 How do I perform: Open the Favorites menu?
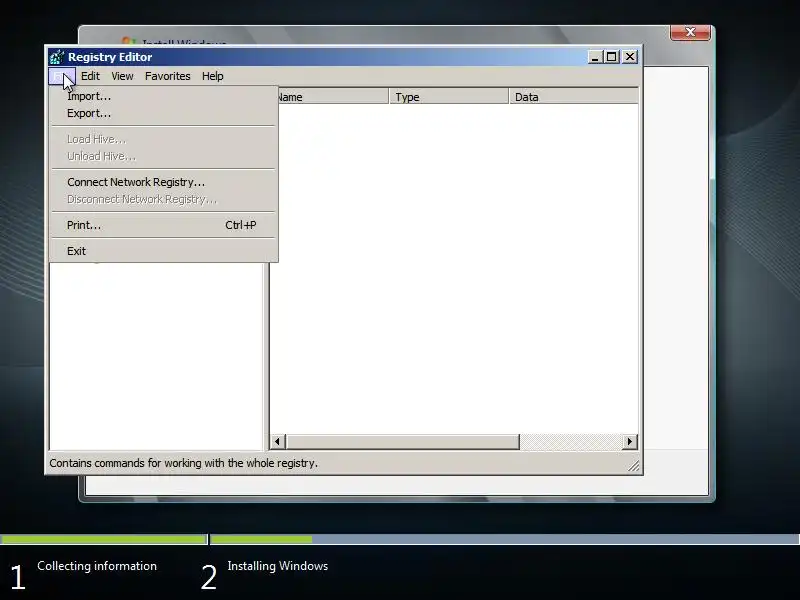167,76
